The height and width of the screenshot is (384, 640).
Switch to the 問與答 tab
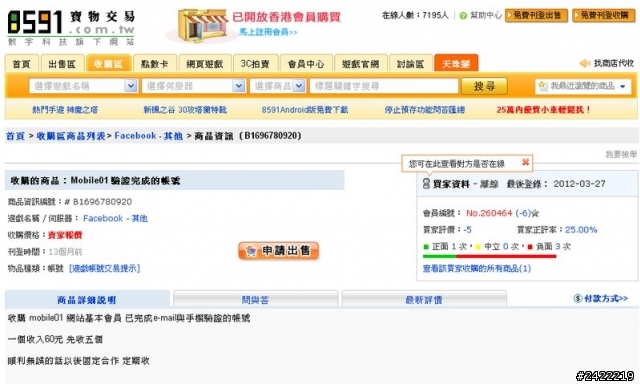coord(256,300)
